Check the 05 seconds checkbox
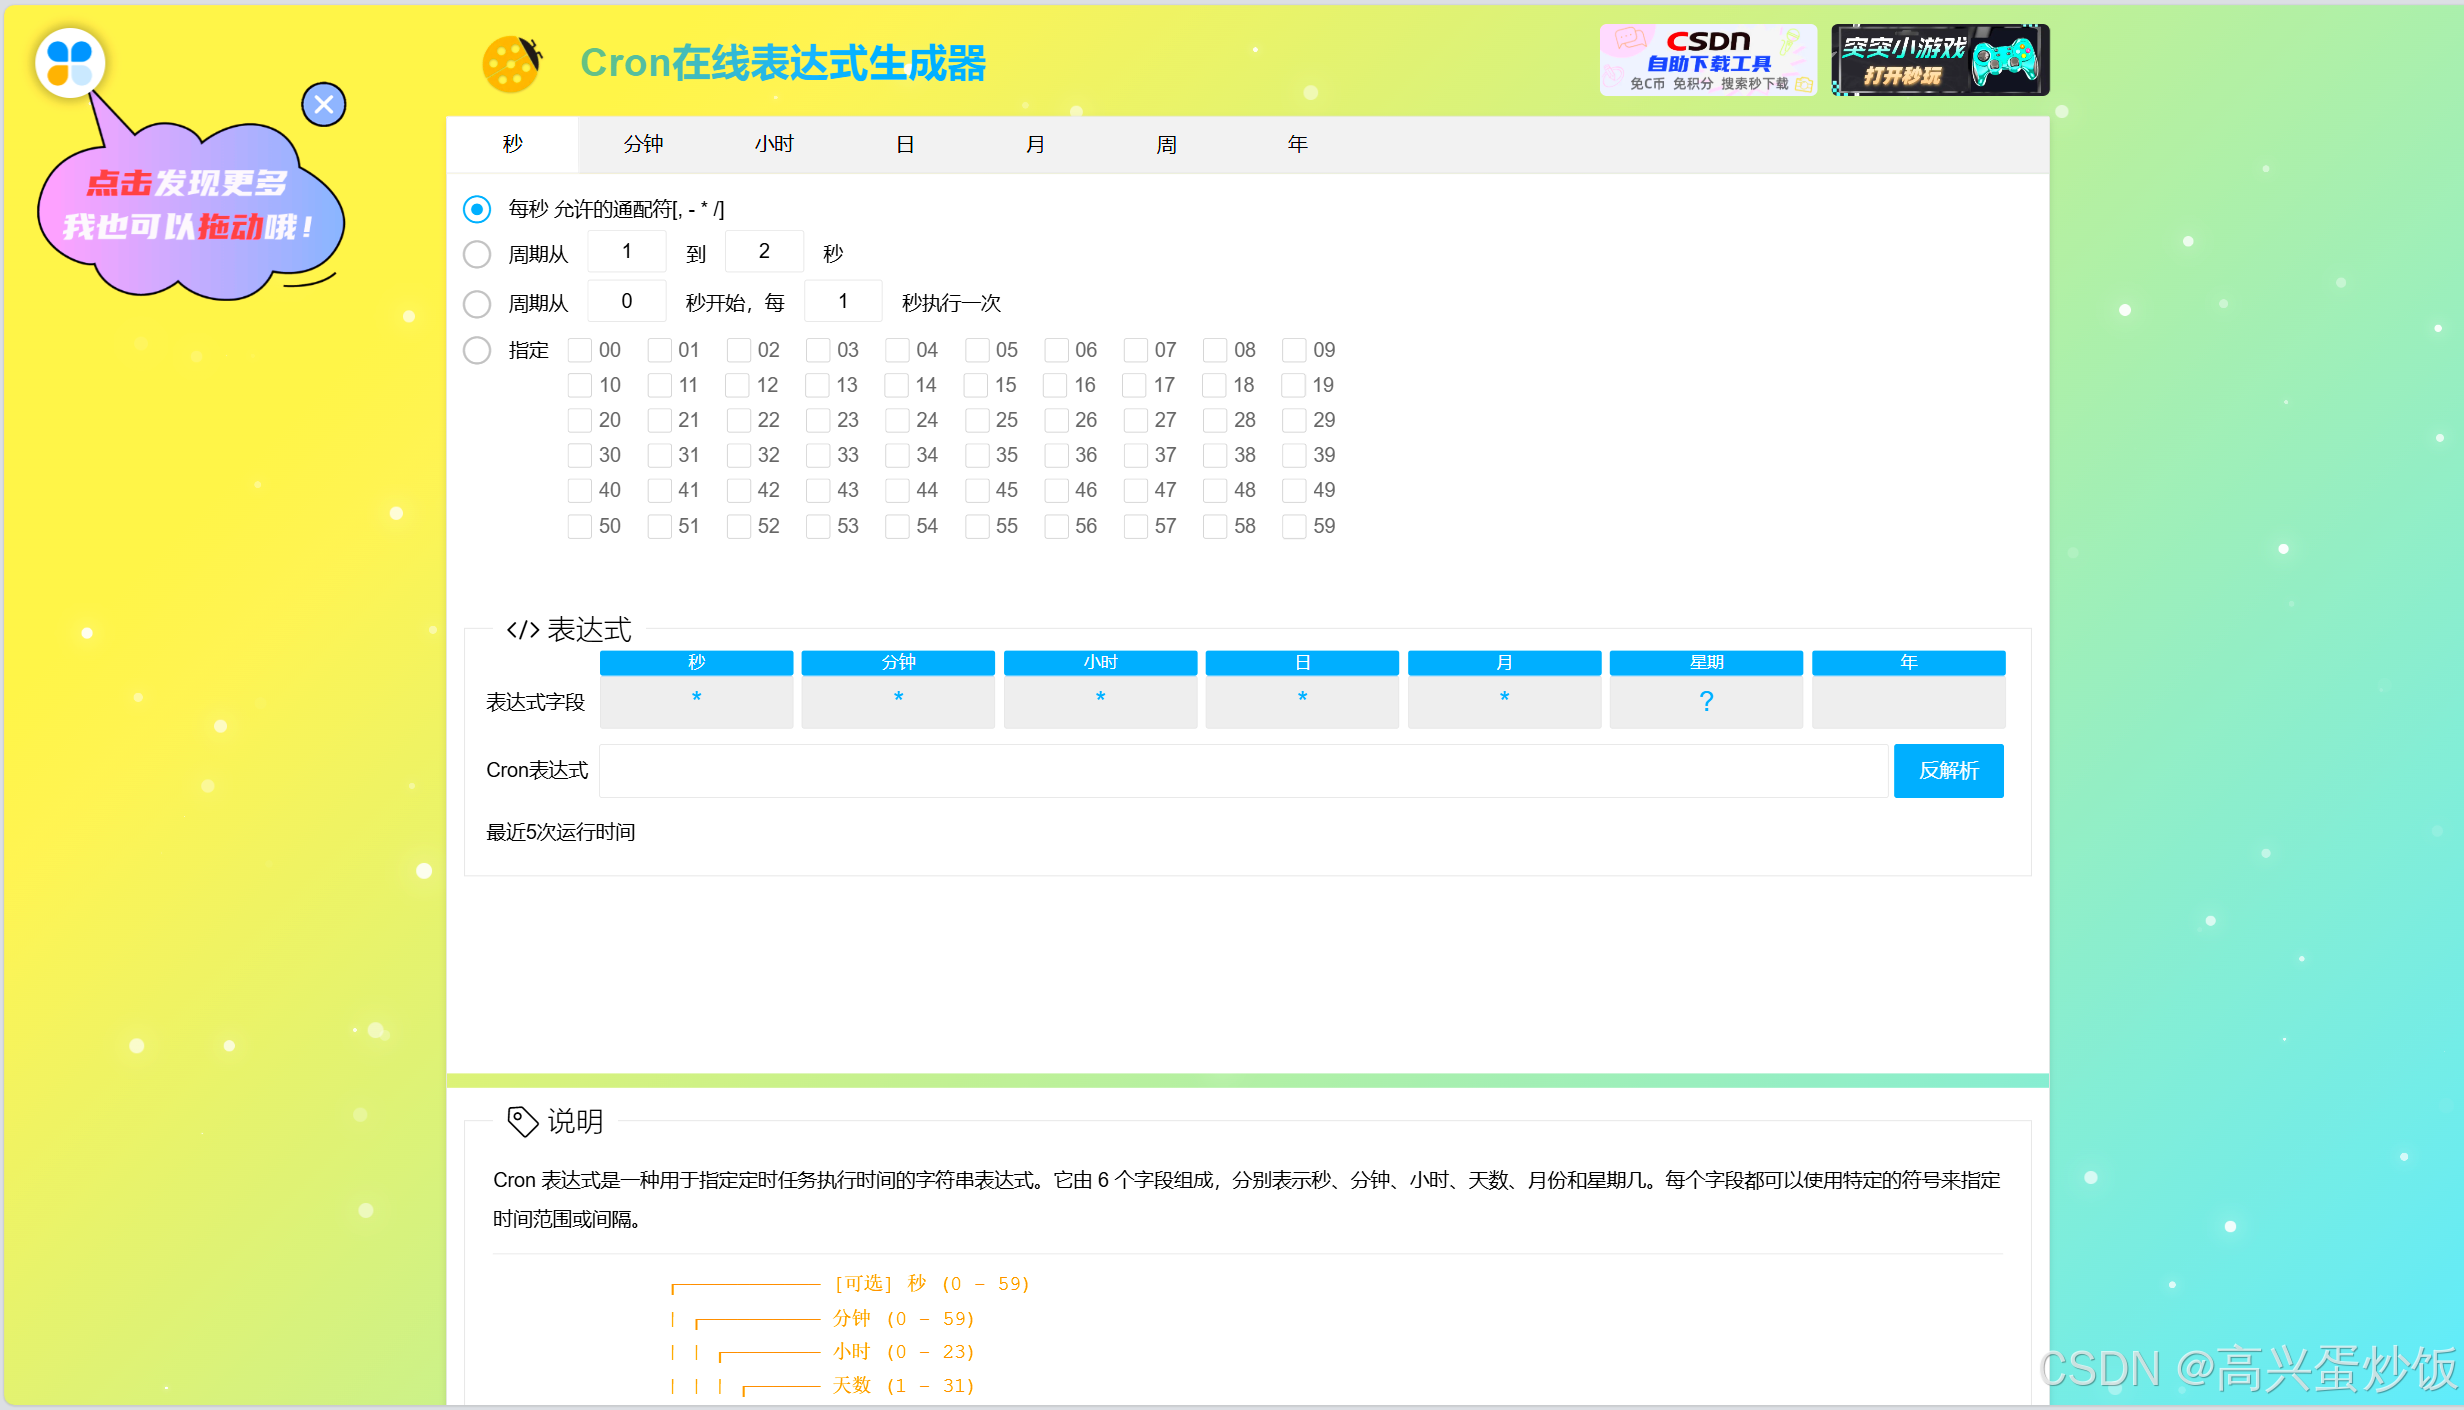This screenshot has height=1410, width=2464. coord(976,350)
